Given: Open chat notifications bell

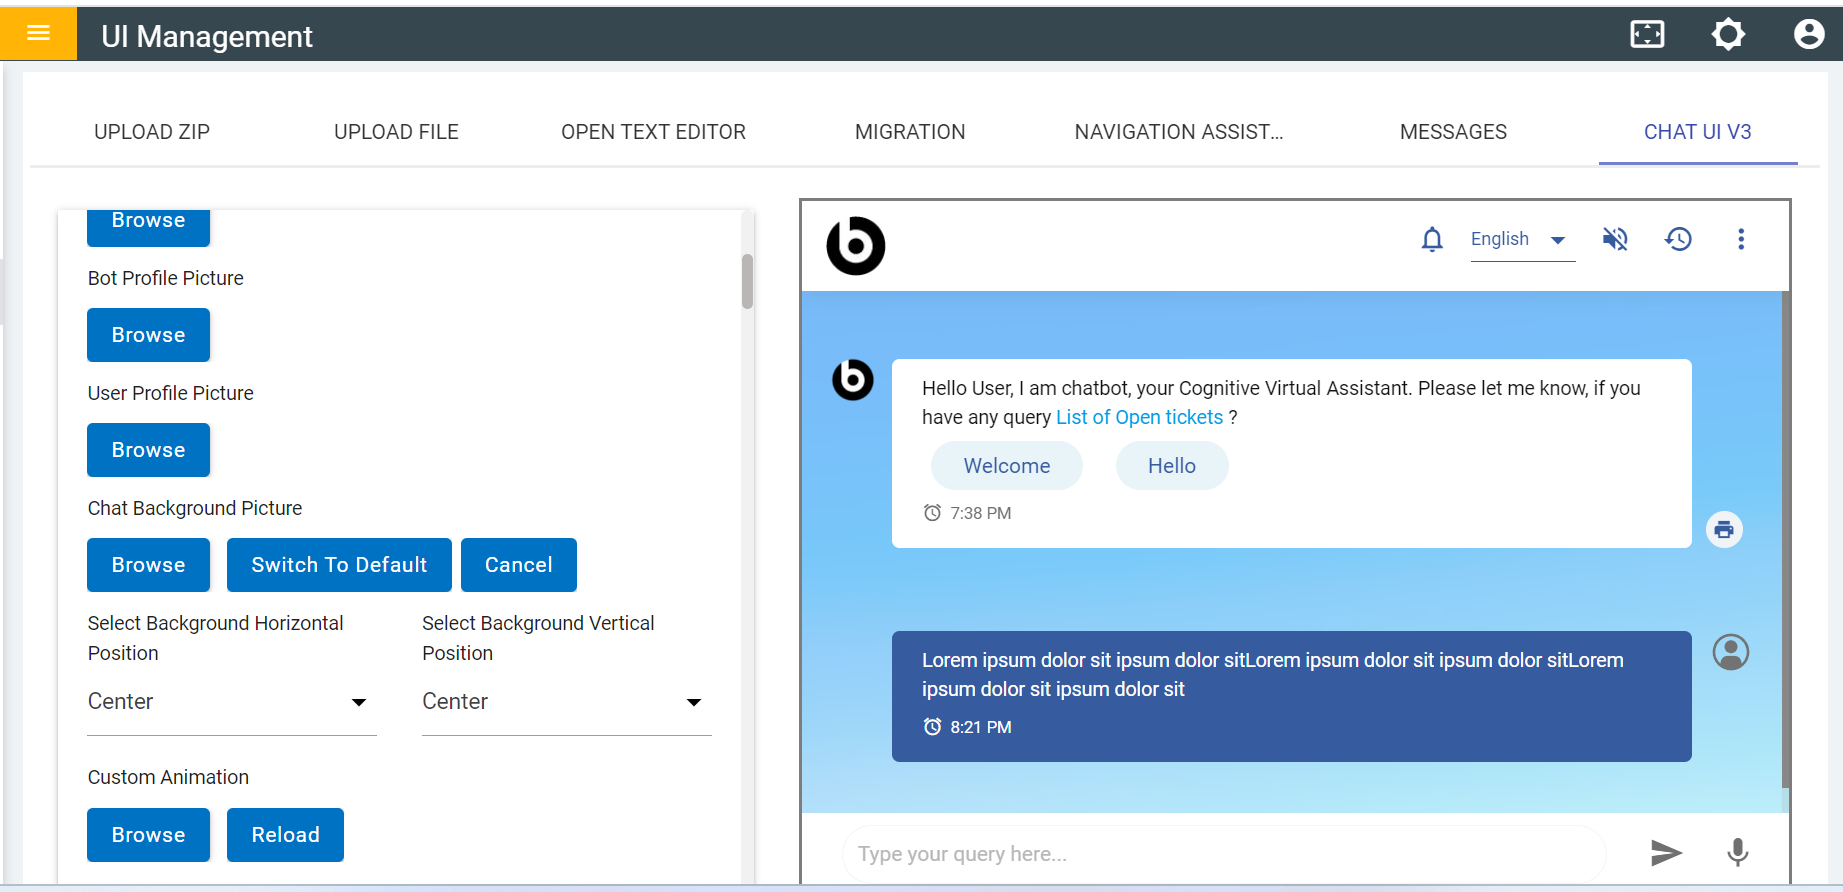Looking at the screenshot, I should pyautogui.click(x=1432, y=239).
